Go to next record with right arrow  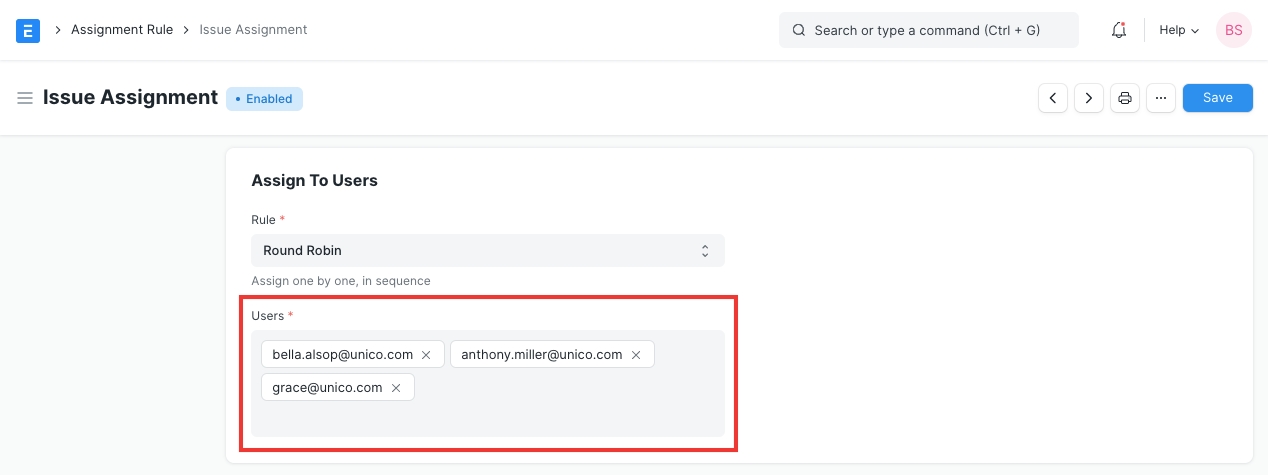coord(1088,98)
